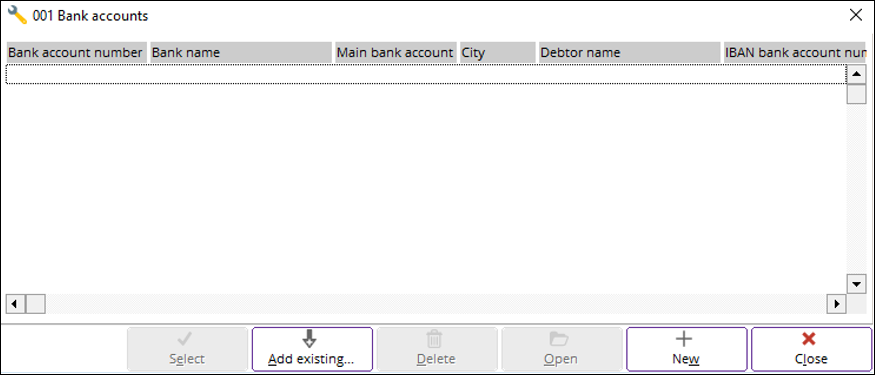Click the greyed-out Select button
875x375 pixels.
pyautogui.click(x=188, y=349)
